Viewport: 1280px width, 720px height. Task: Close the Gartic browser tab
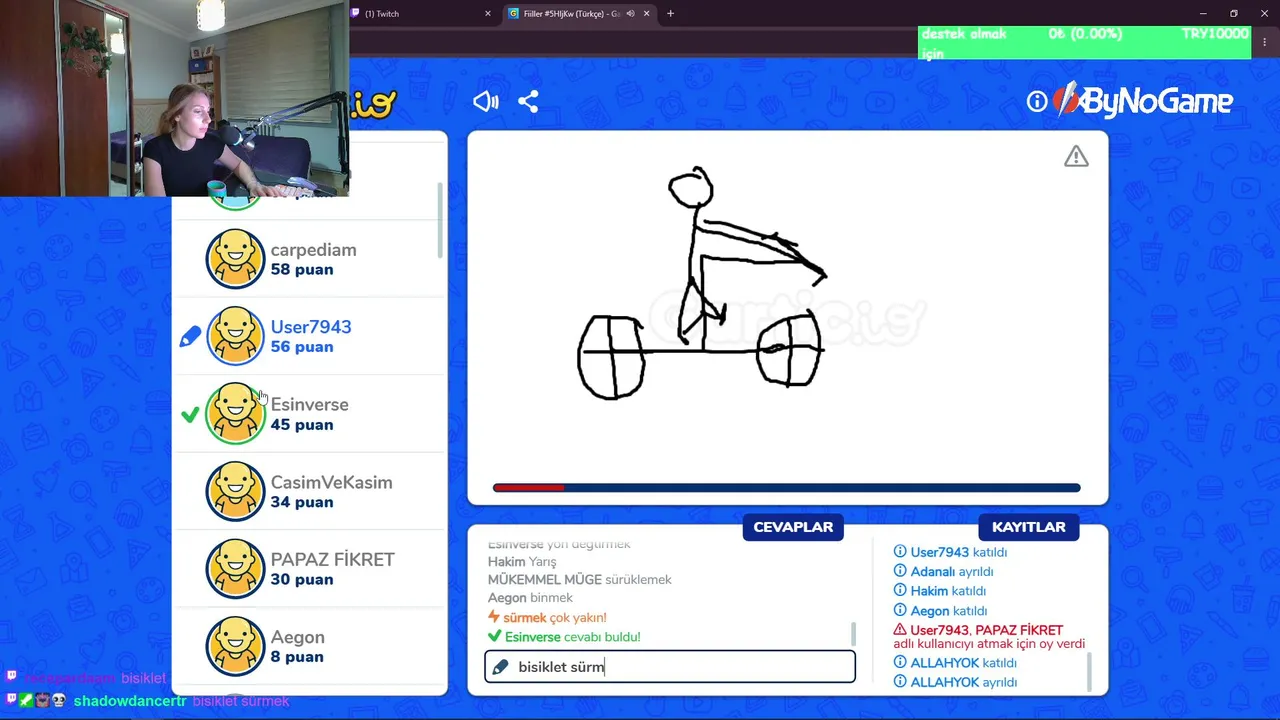pyautogui.click(x=647, y=14)
